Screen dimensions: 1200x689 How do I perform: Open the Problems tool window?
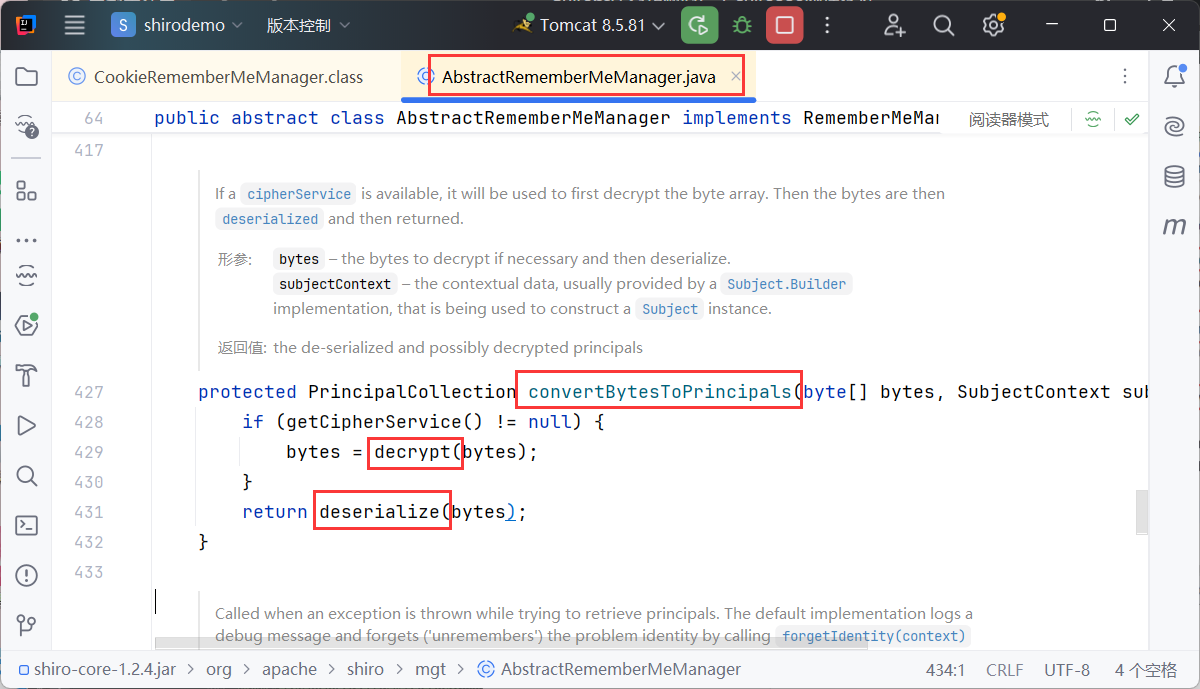pyautogui.click(x=26, y=575)
